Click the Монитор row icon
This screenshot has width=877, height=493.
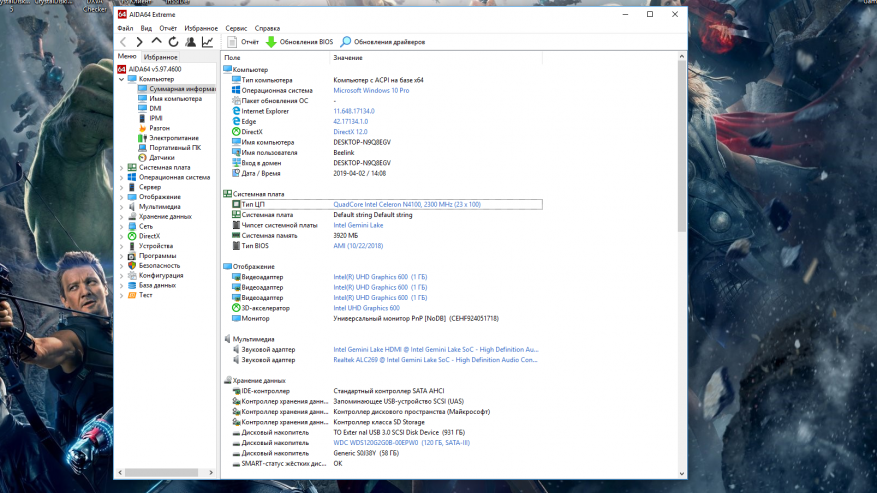point(236,318)
